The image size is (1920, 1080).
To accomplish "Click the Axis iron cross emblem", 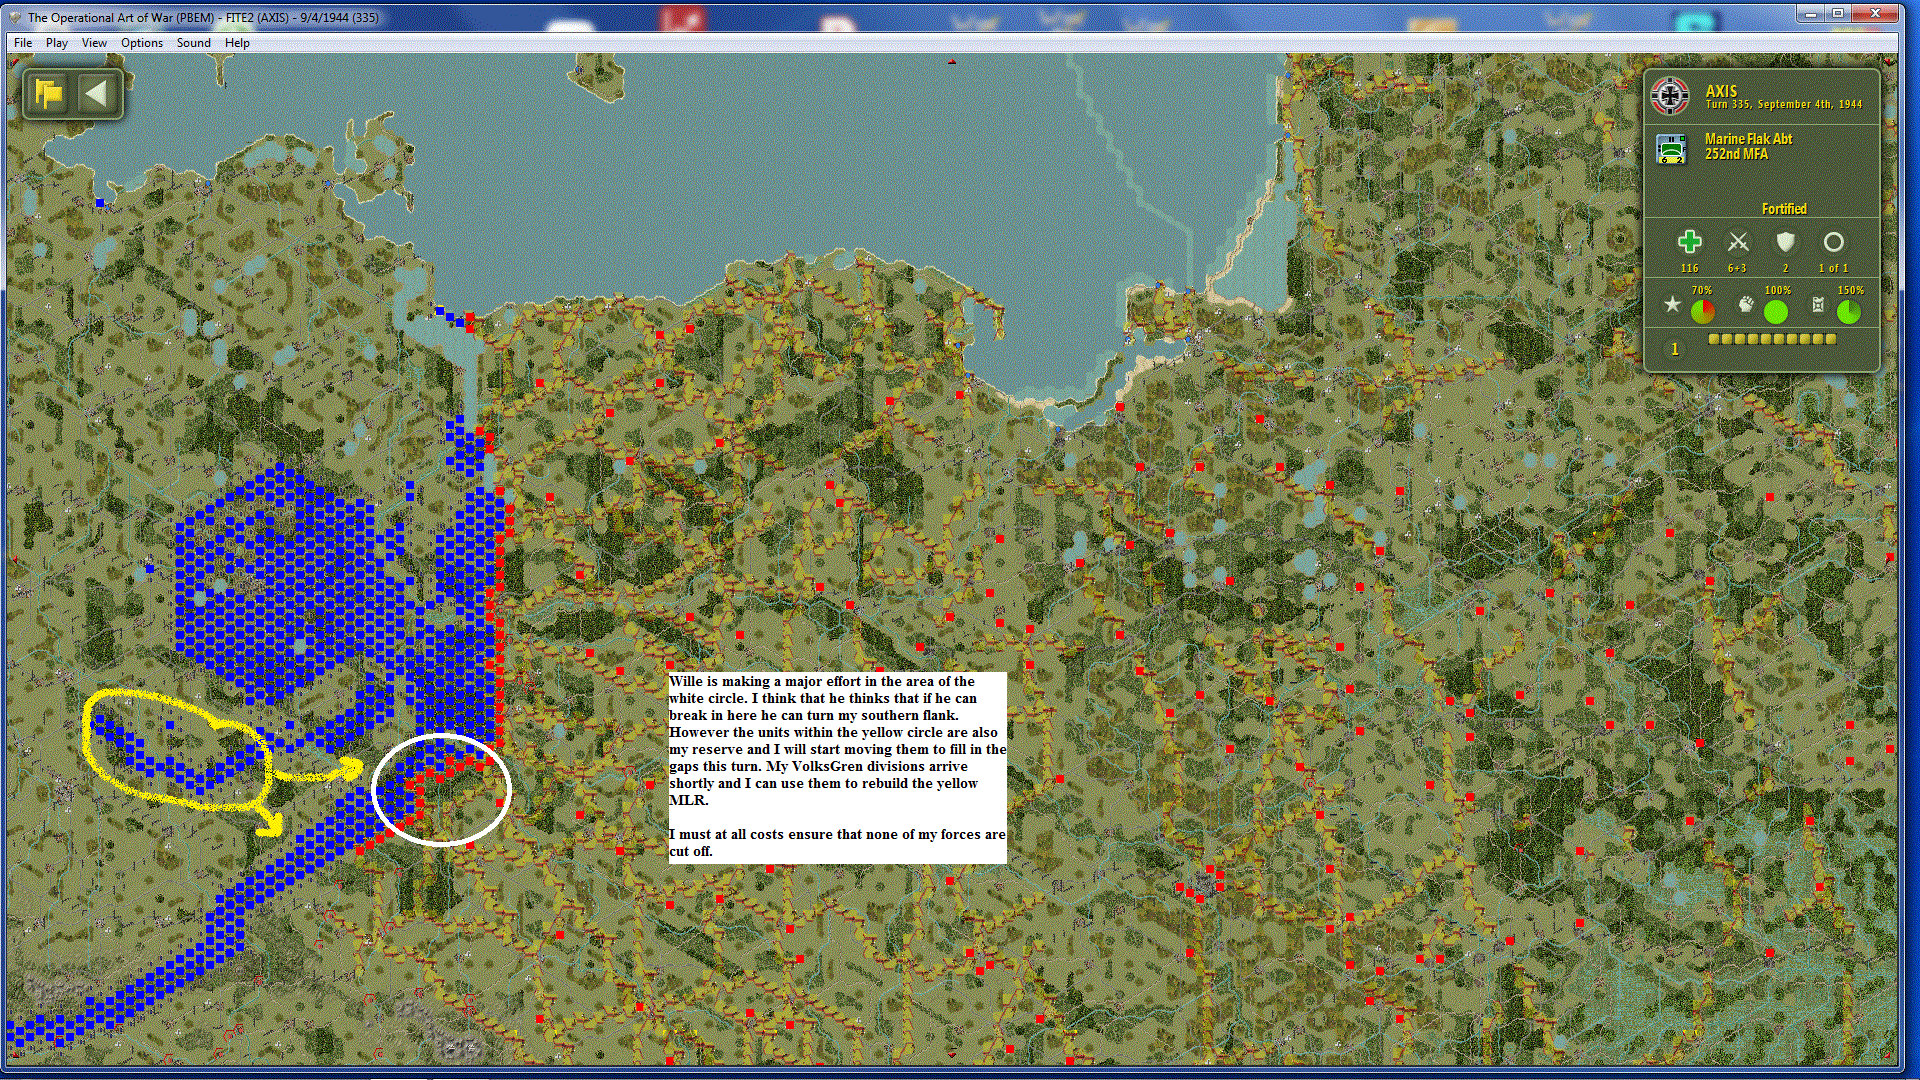I will click(x=1670, y=96).
